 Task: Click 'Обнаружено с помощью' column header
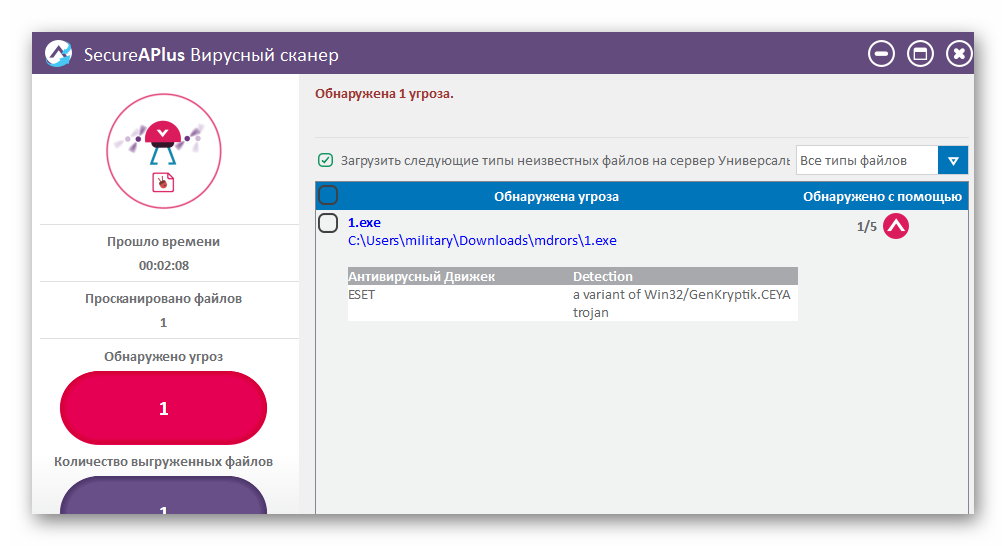(882, 197)
